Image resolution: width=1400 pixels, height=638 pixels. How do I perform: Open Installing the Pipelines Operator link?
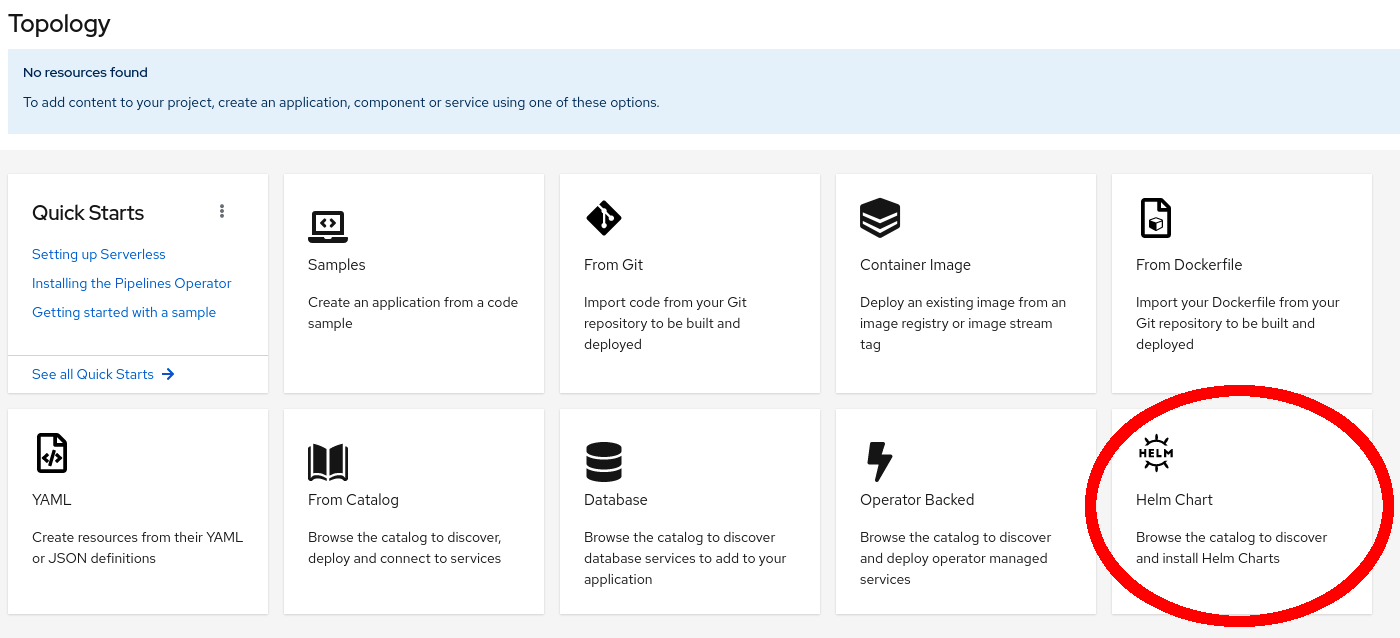(132, 283)
